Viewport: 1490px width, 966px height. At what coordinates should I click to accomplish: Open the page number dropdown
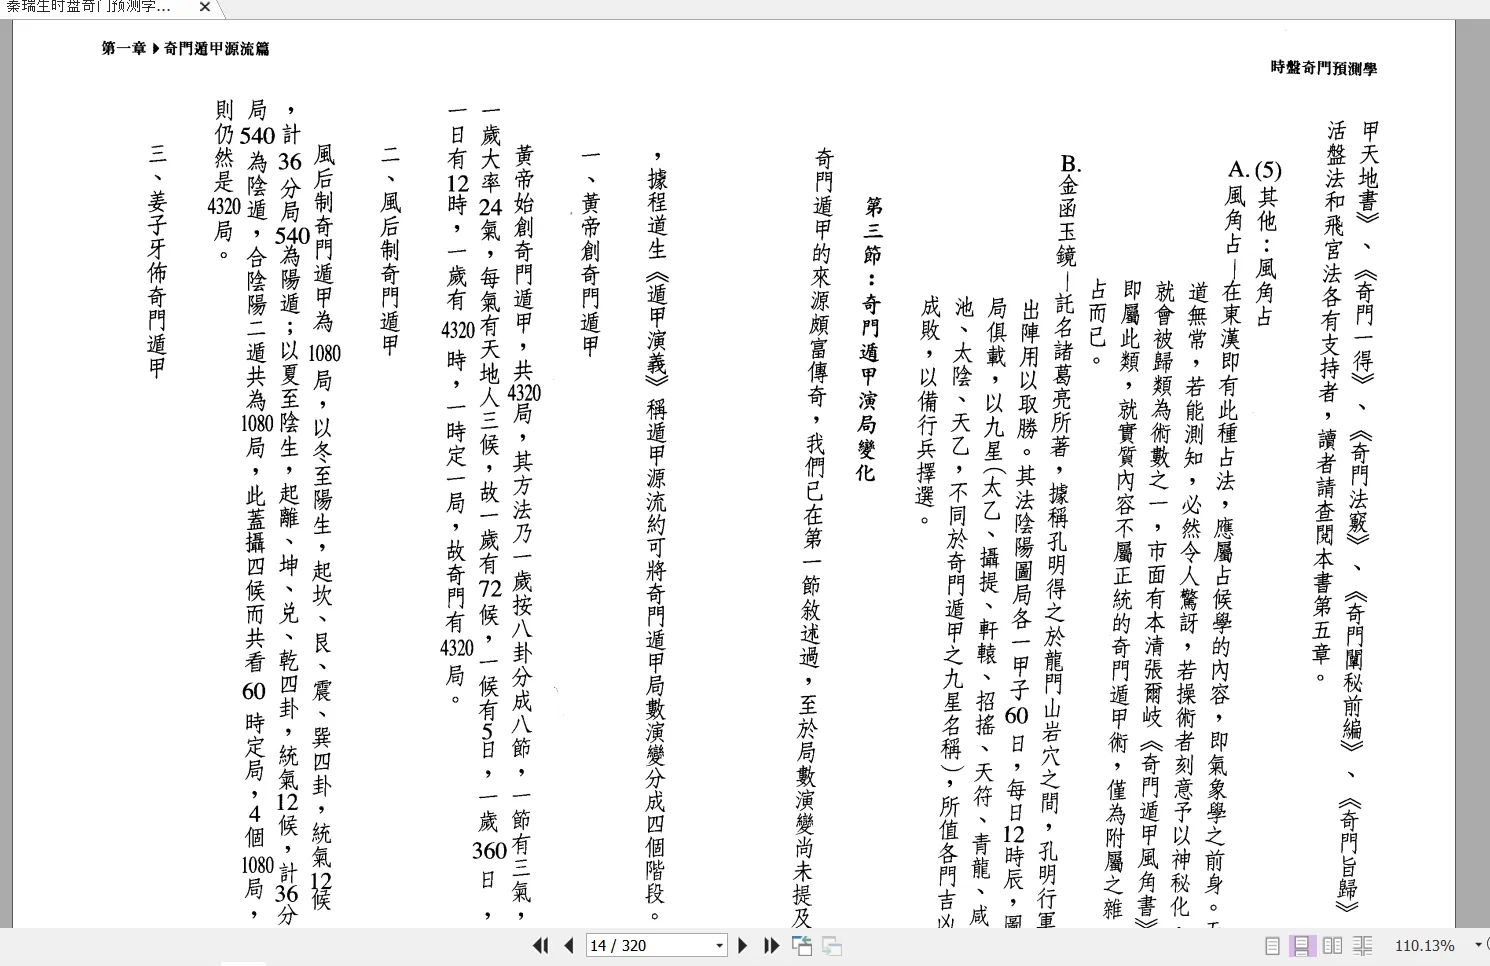click(x=719, y=945)
